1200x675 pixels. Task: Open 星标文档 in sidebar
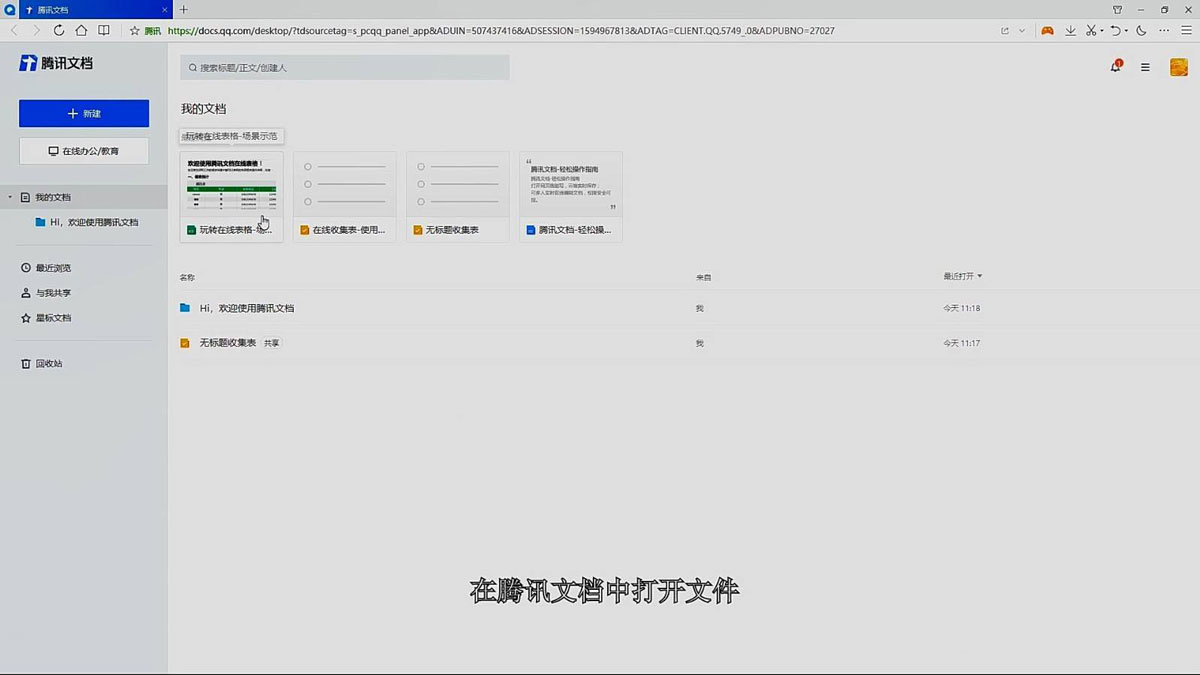point(53,318)
